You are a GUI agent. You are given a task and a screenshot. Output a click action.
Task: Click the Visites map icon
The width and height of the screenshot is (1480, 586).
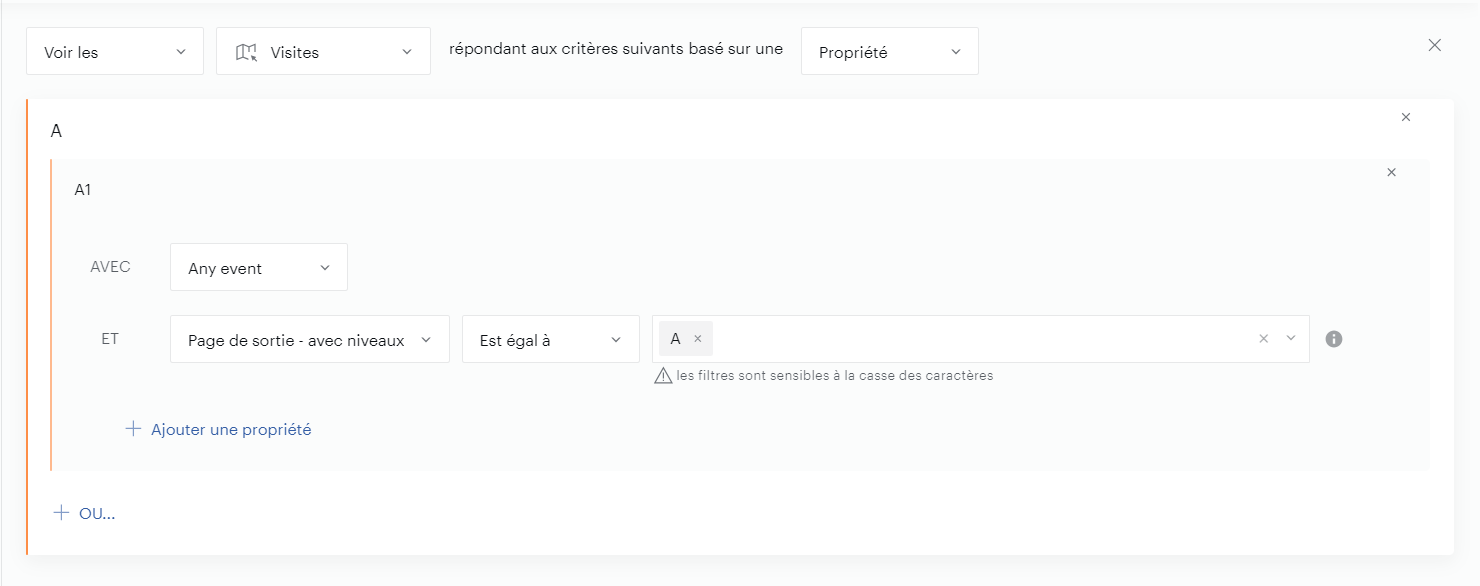click(246, 52)
